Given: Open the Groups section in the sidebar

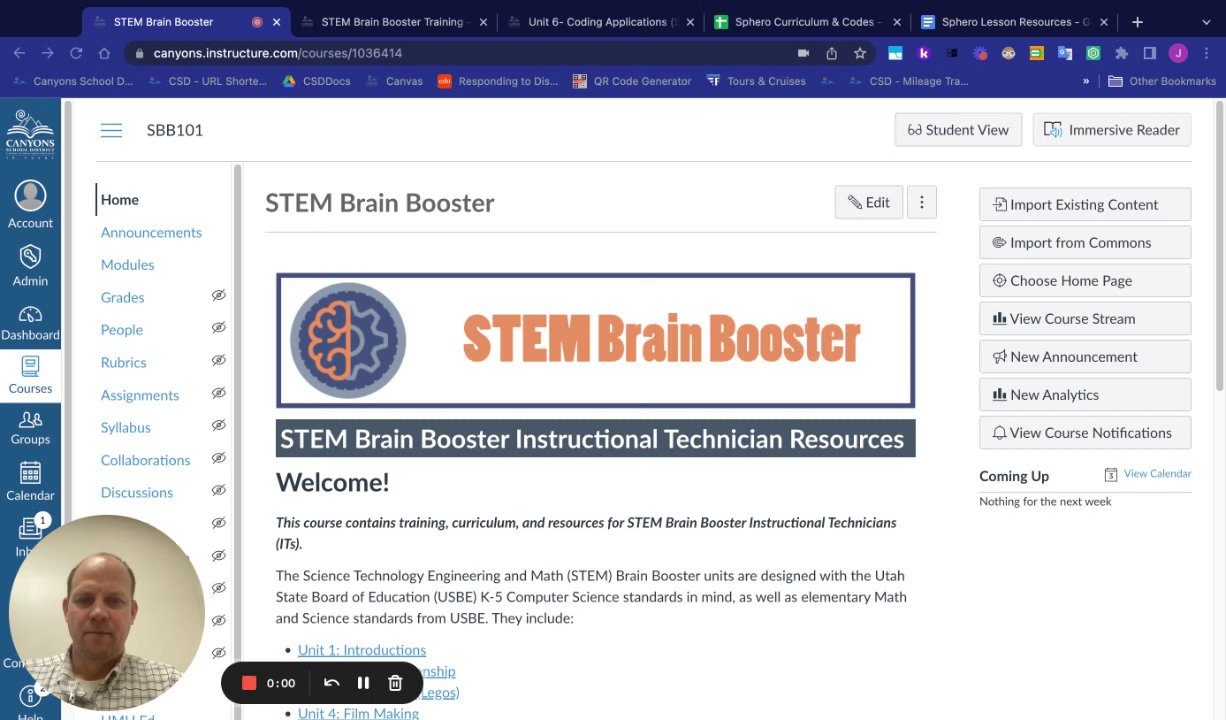Looking at the screenshot, I should [x=30, y=428].
